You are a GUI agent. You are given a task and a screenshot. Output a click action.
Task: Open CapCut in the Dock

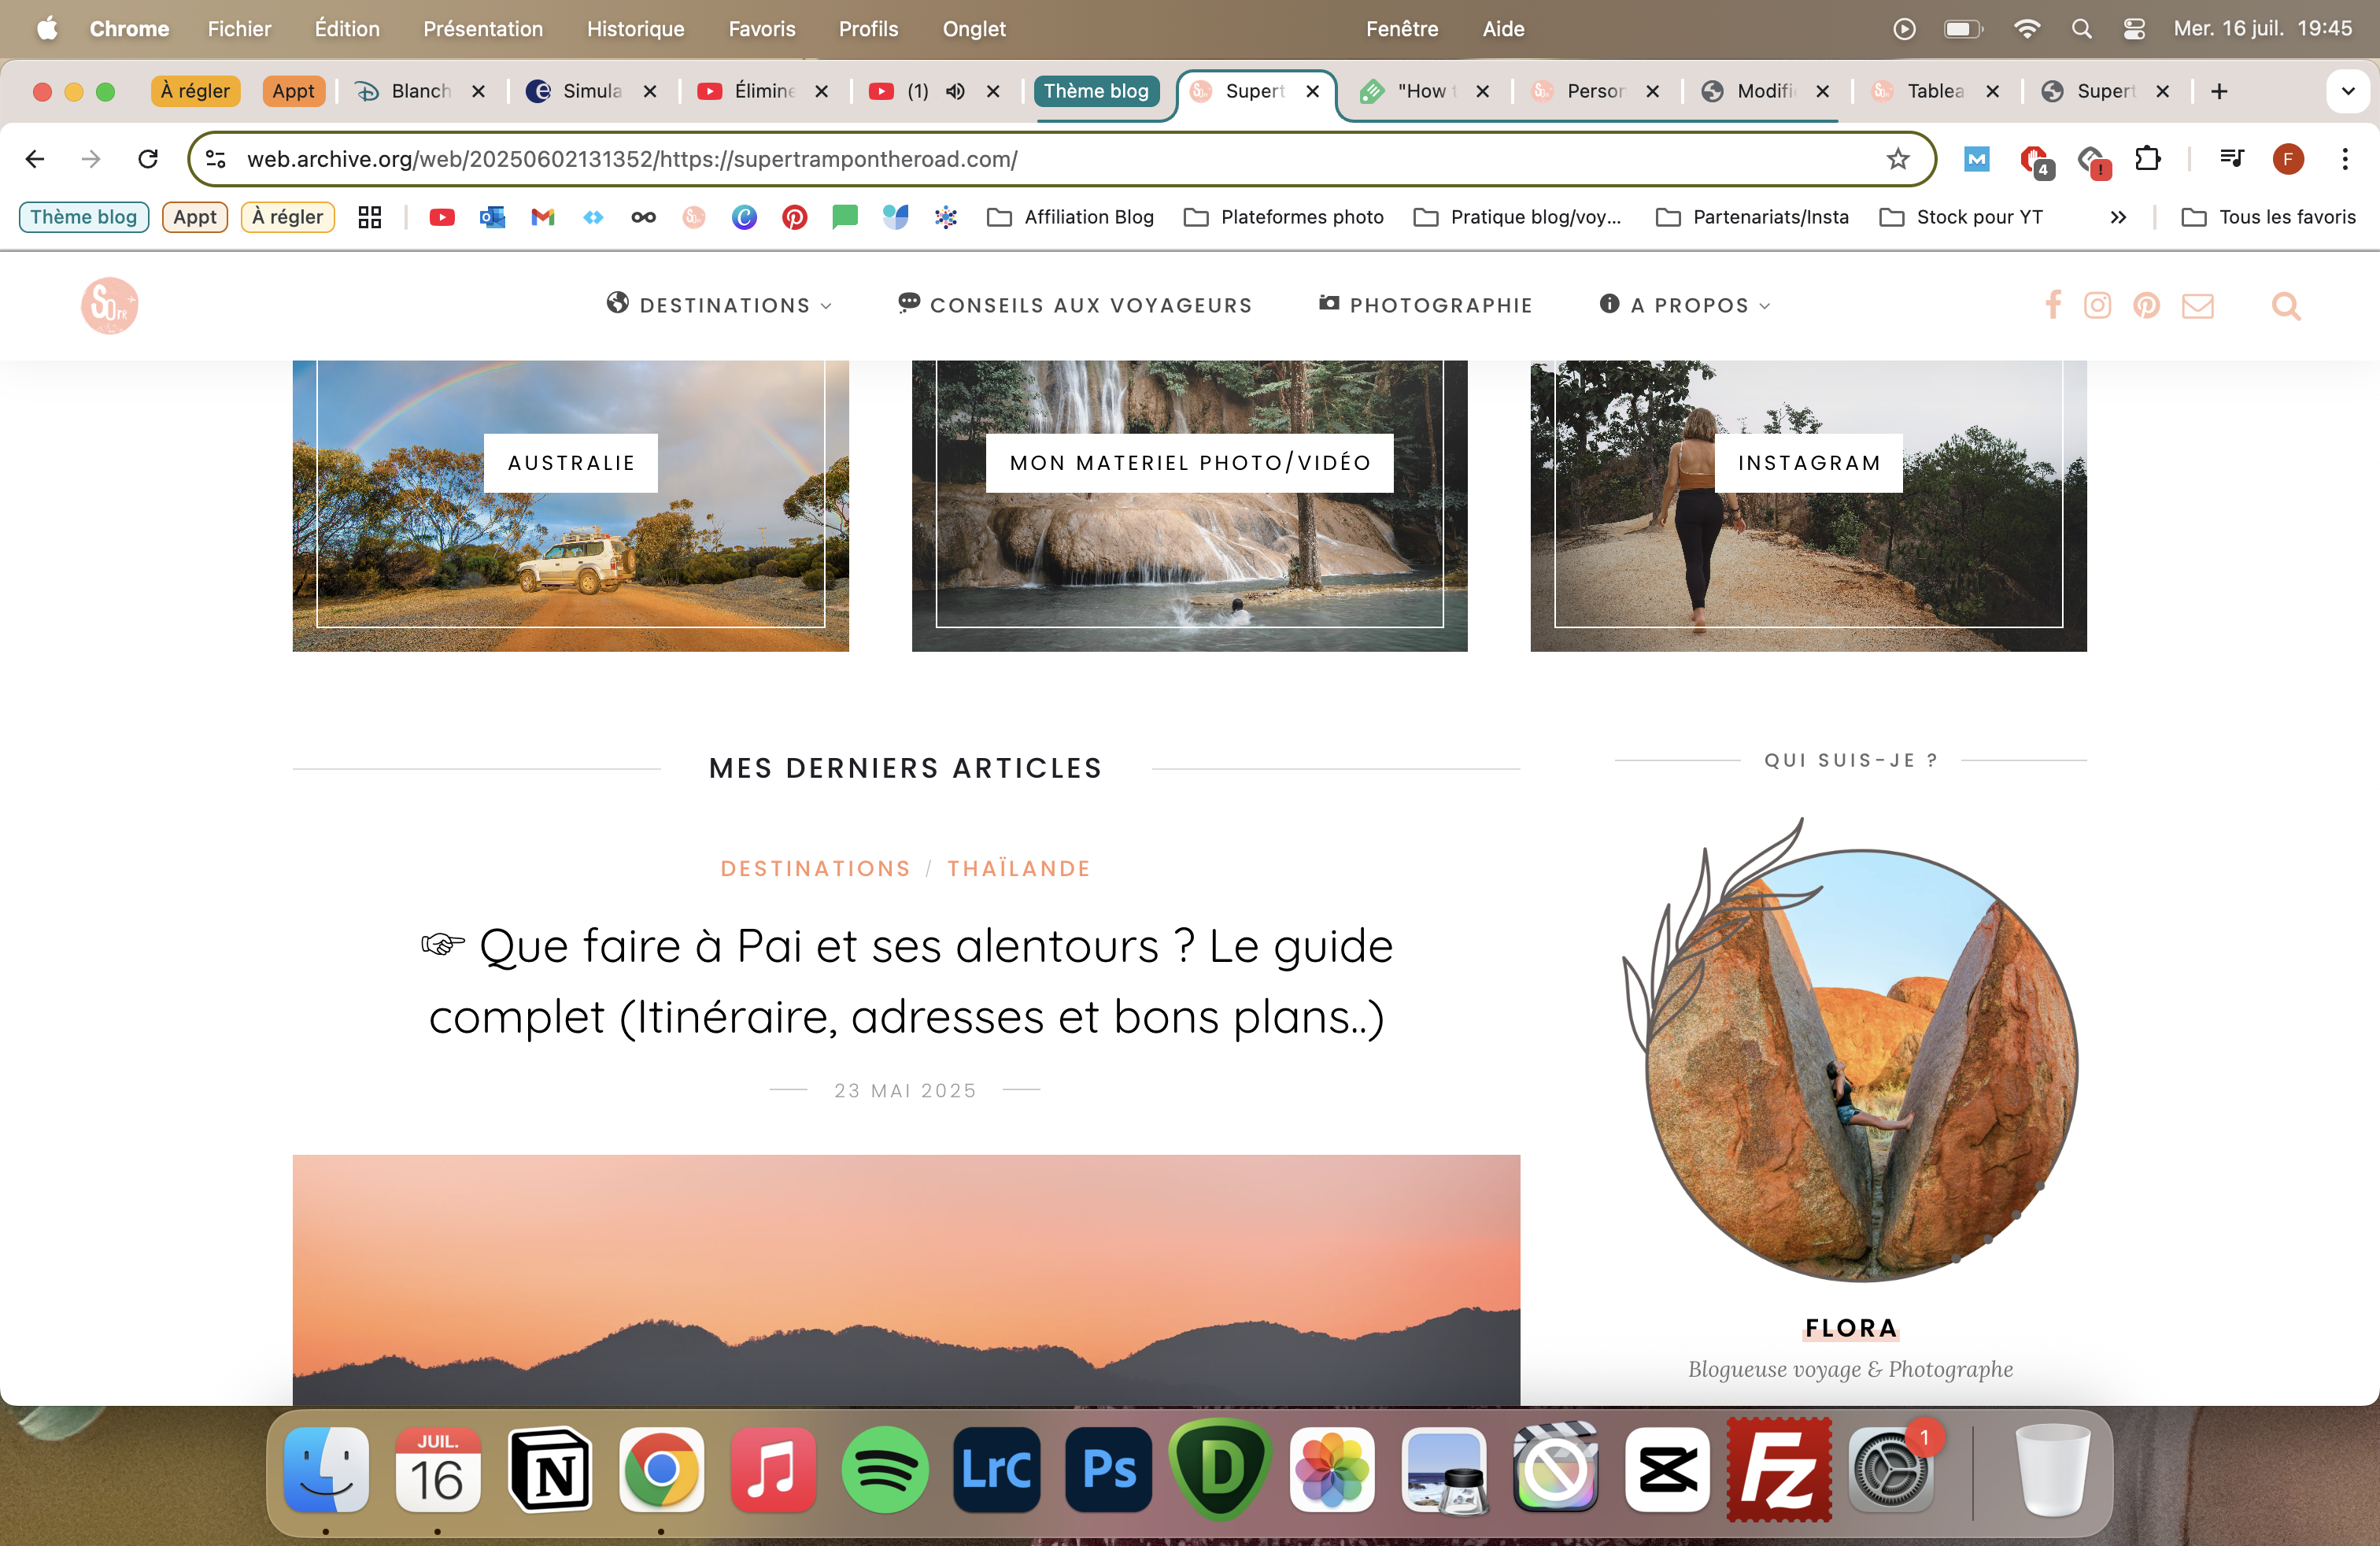click(x=1667, y=1470)
